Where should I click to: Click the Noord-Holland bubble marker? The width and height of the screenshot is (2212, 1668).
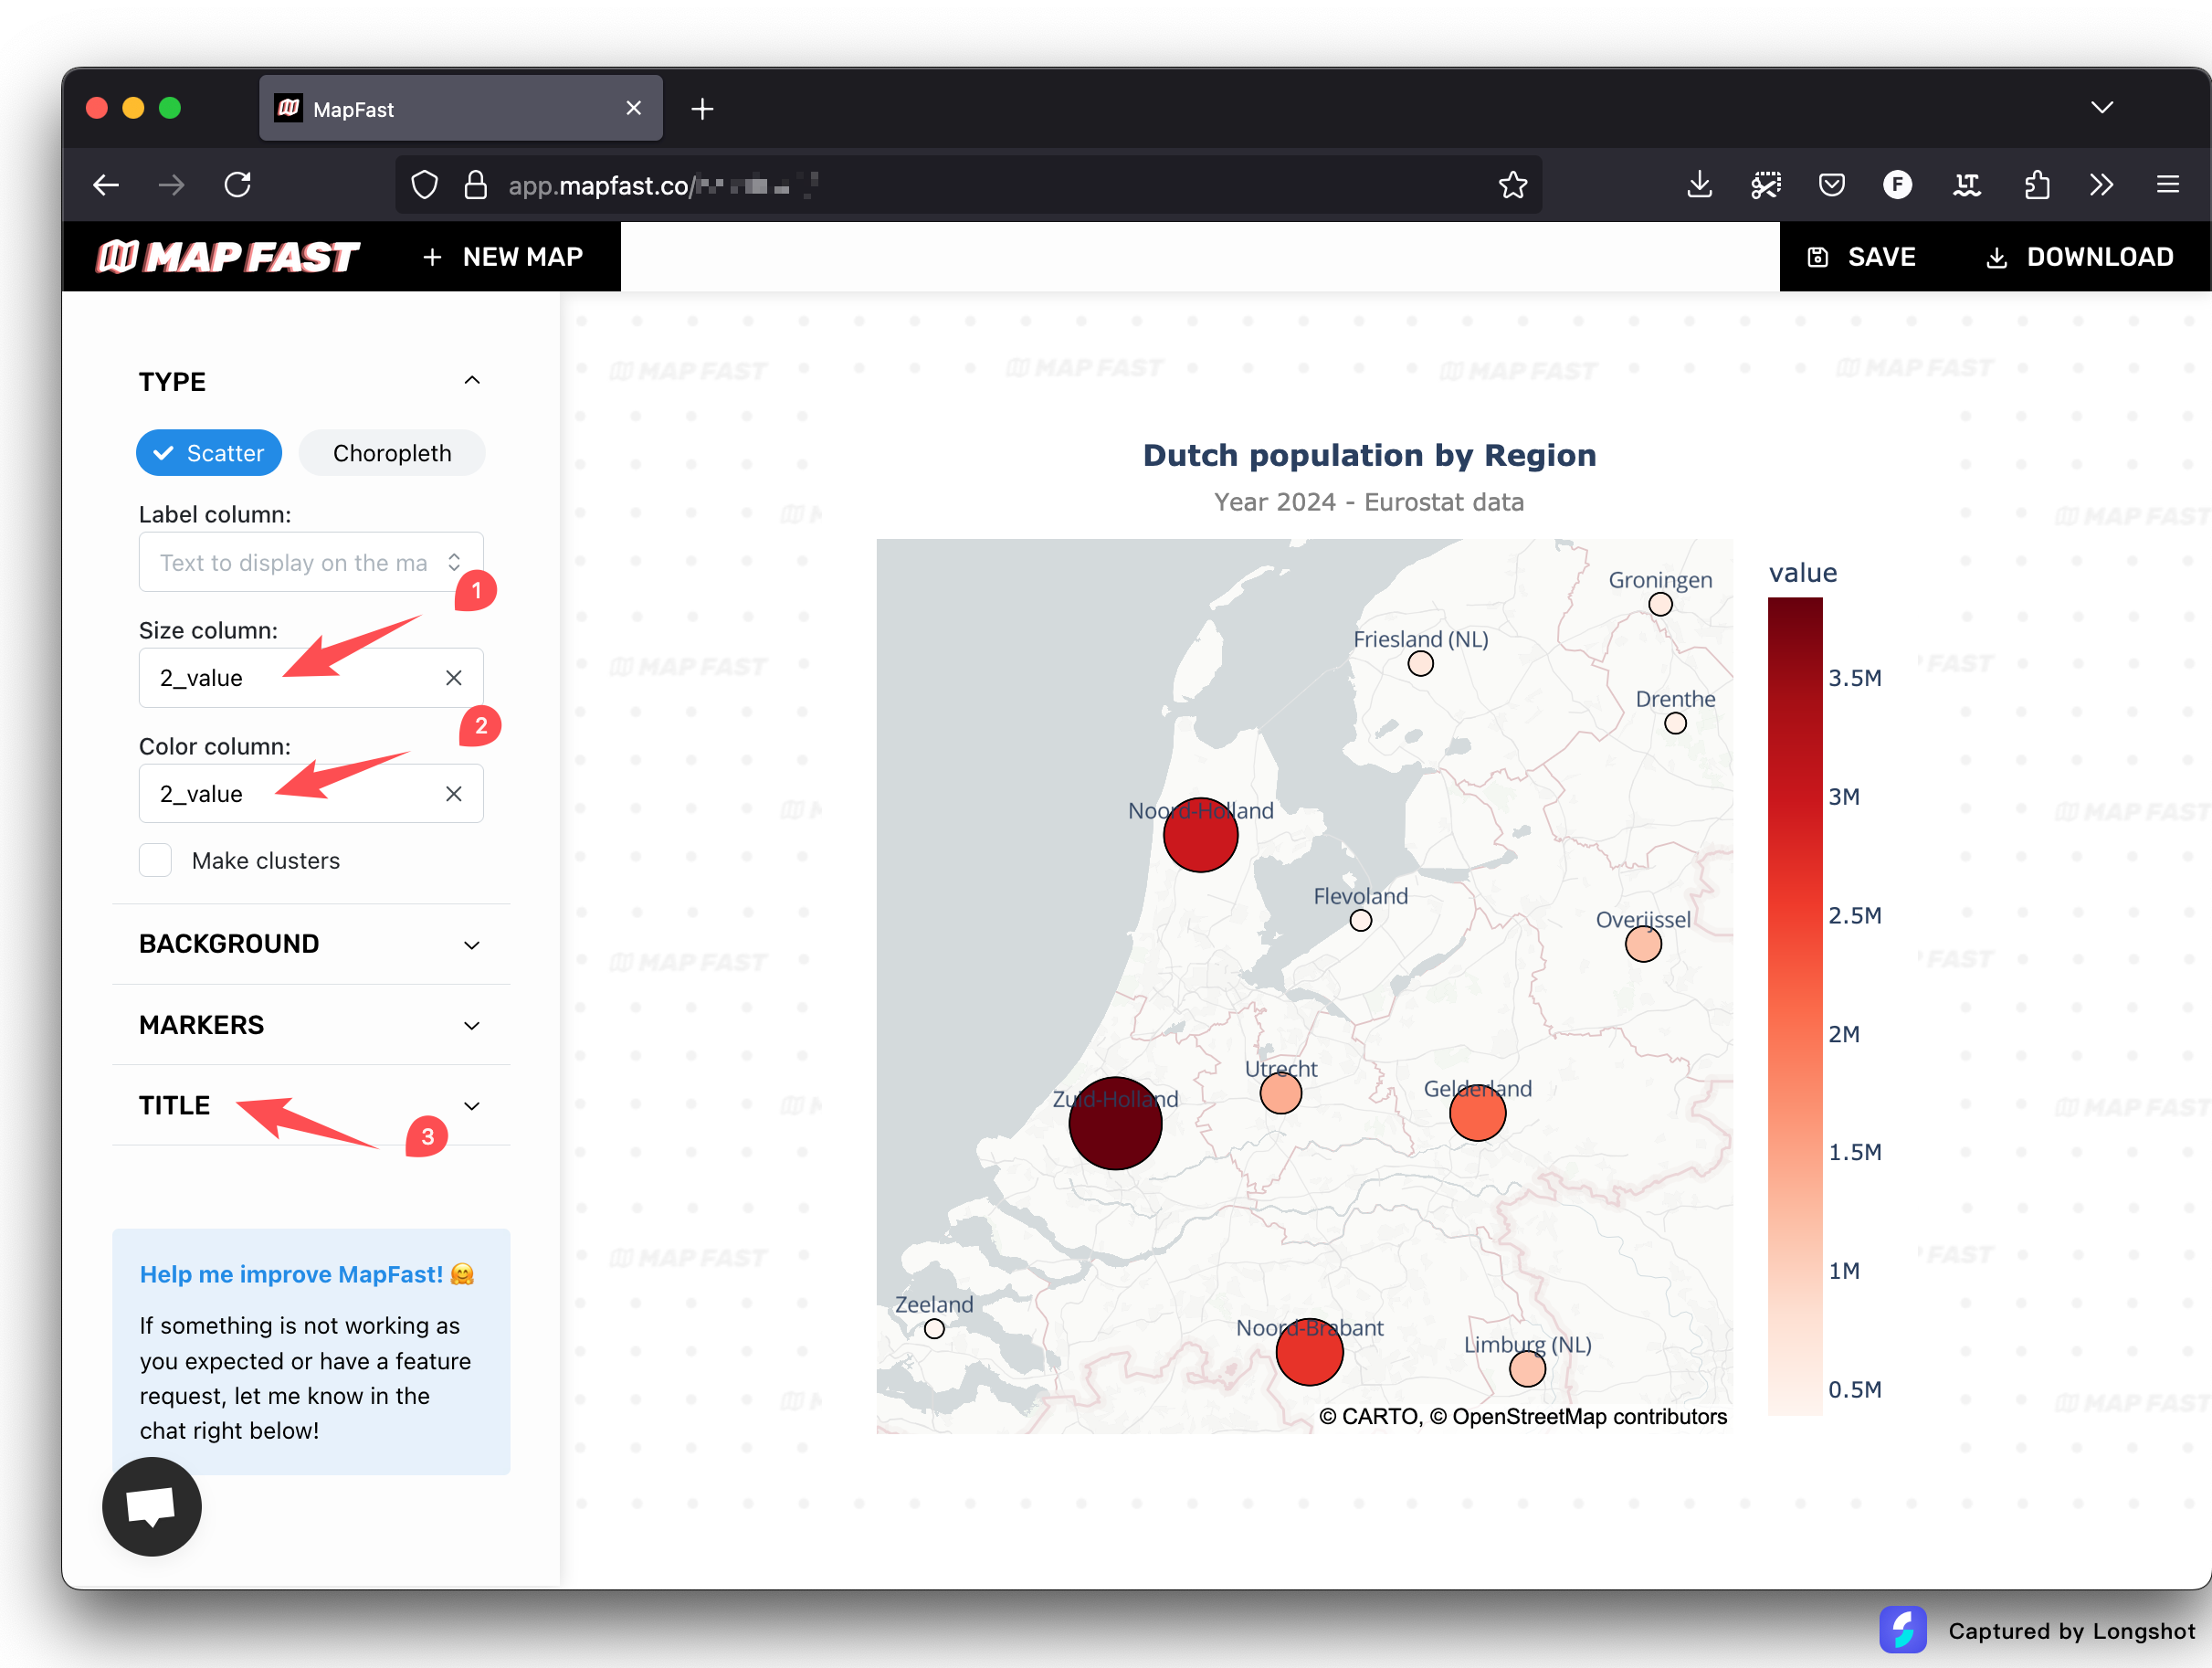[1201, 835]
